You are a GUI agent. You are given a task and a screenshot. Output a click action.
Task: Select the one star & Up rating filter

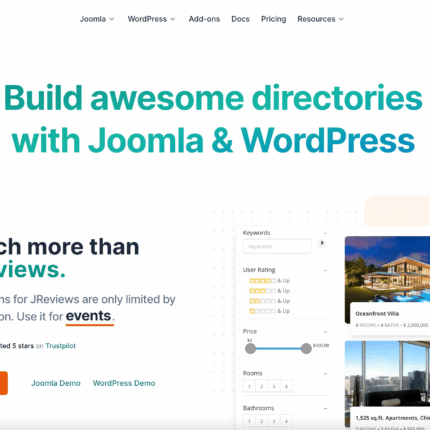270,311
